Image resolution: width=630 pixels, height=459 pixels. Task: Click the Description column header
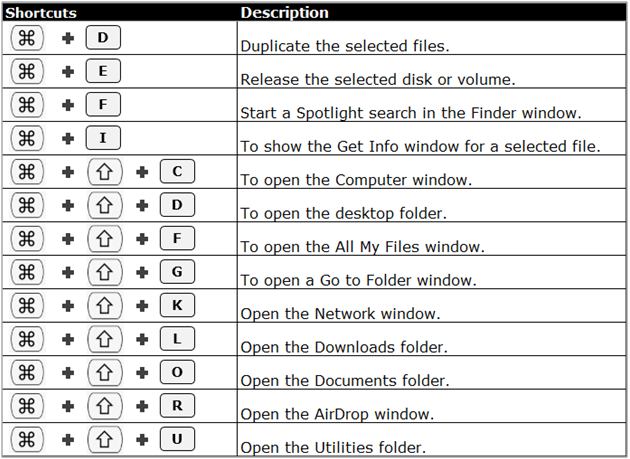click(x=284, y=12)
